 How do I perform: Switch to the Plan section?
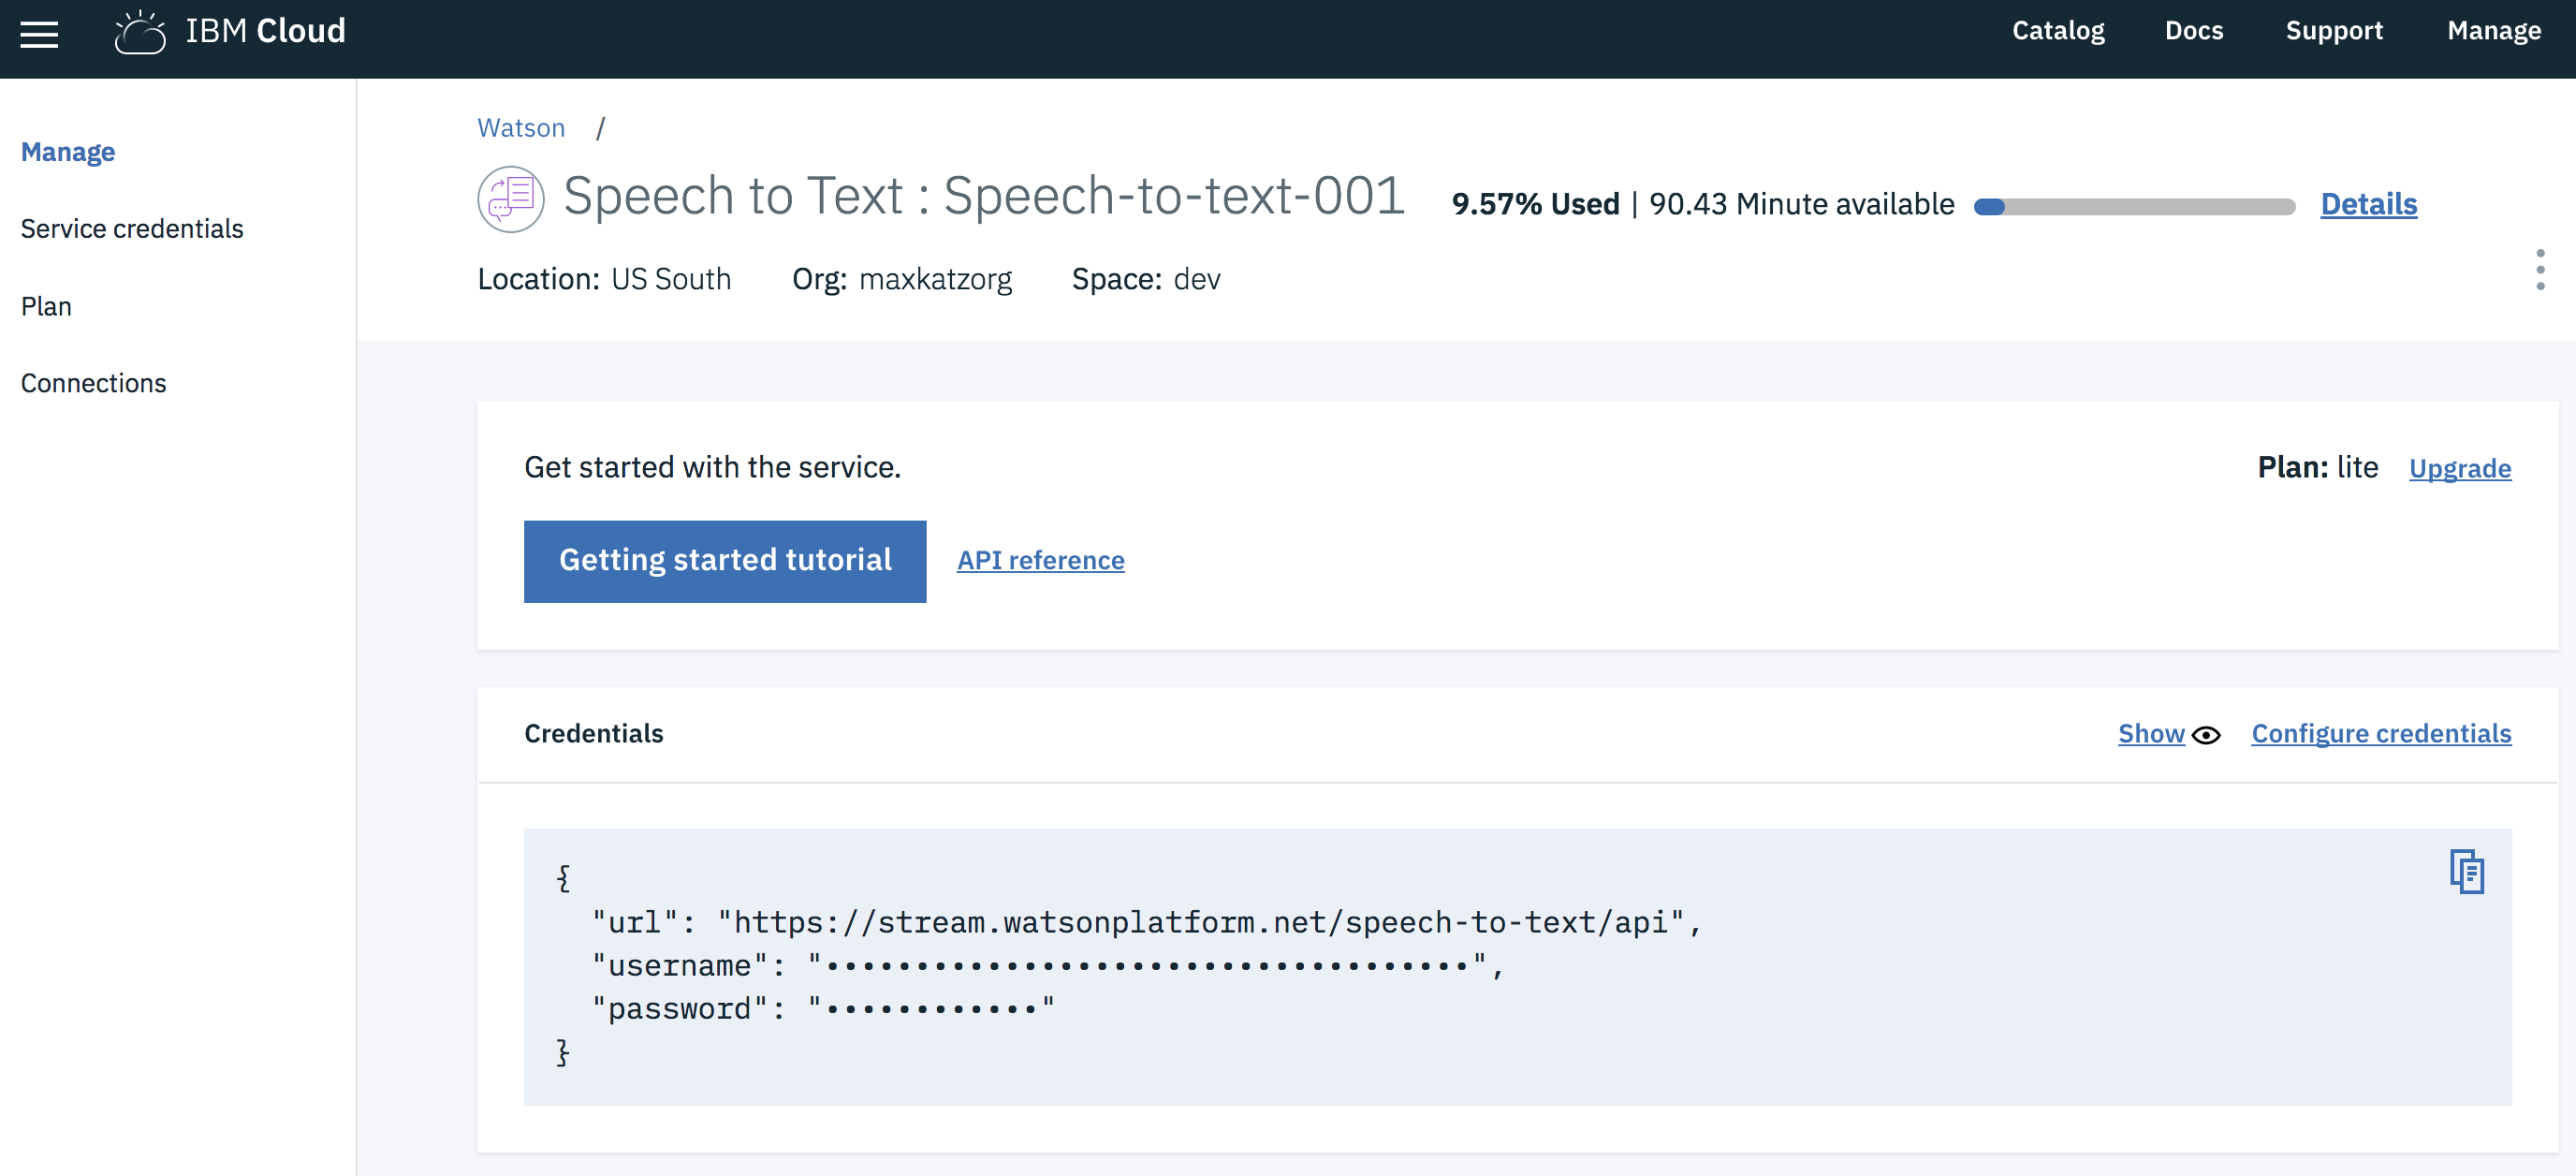[x=46, y=306]
